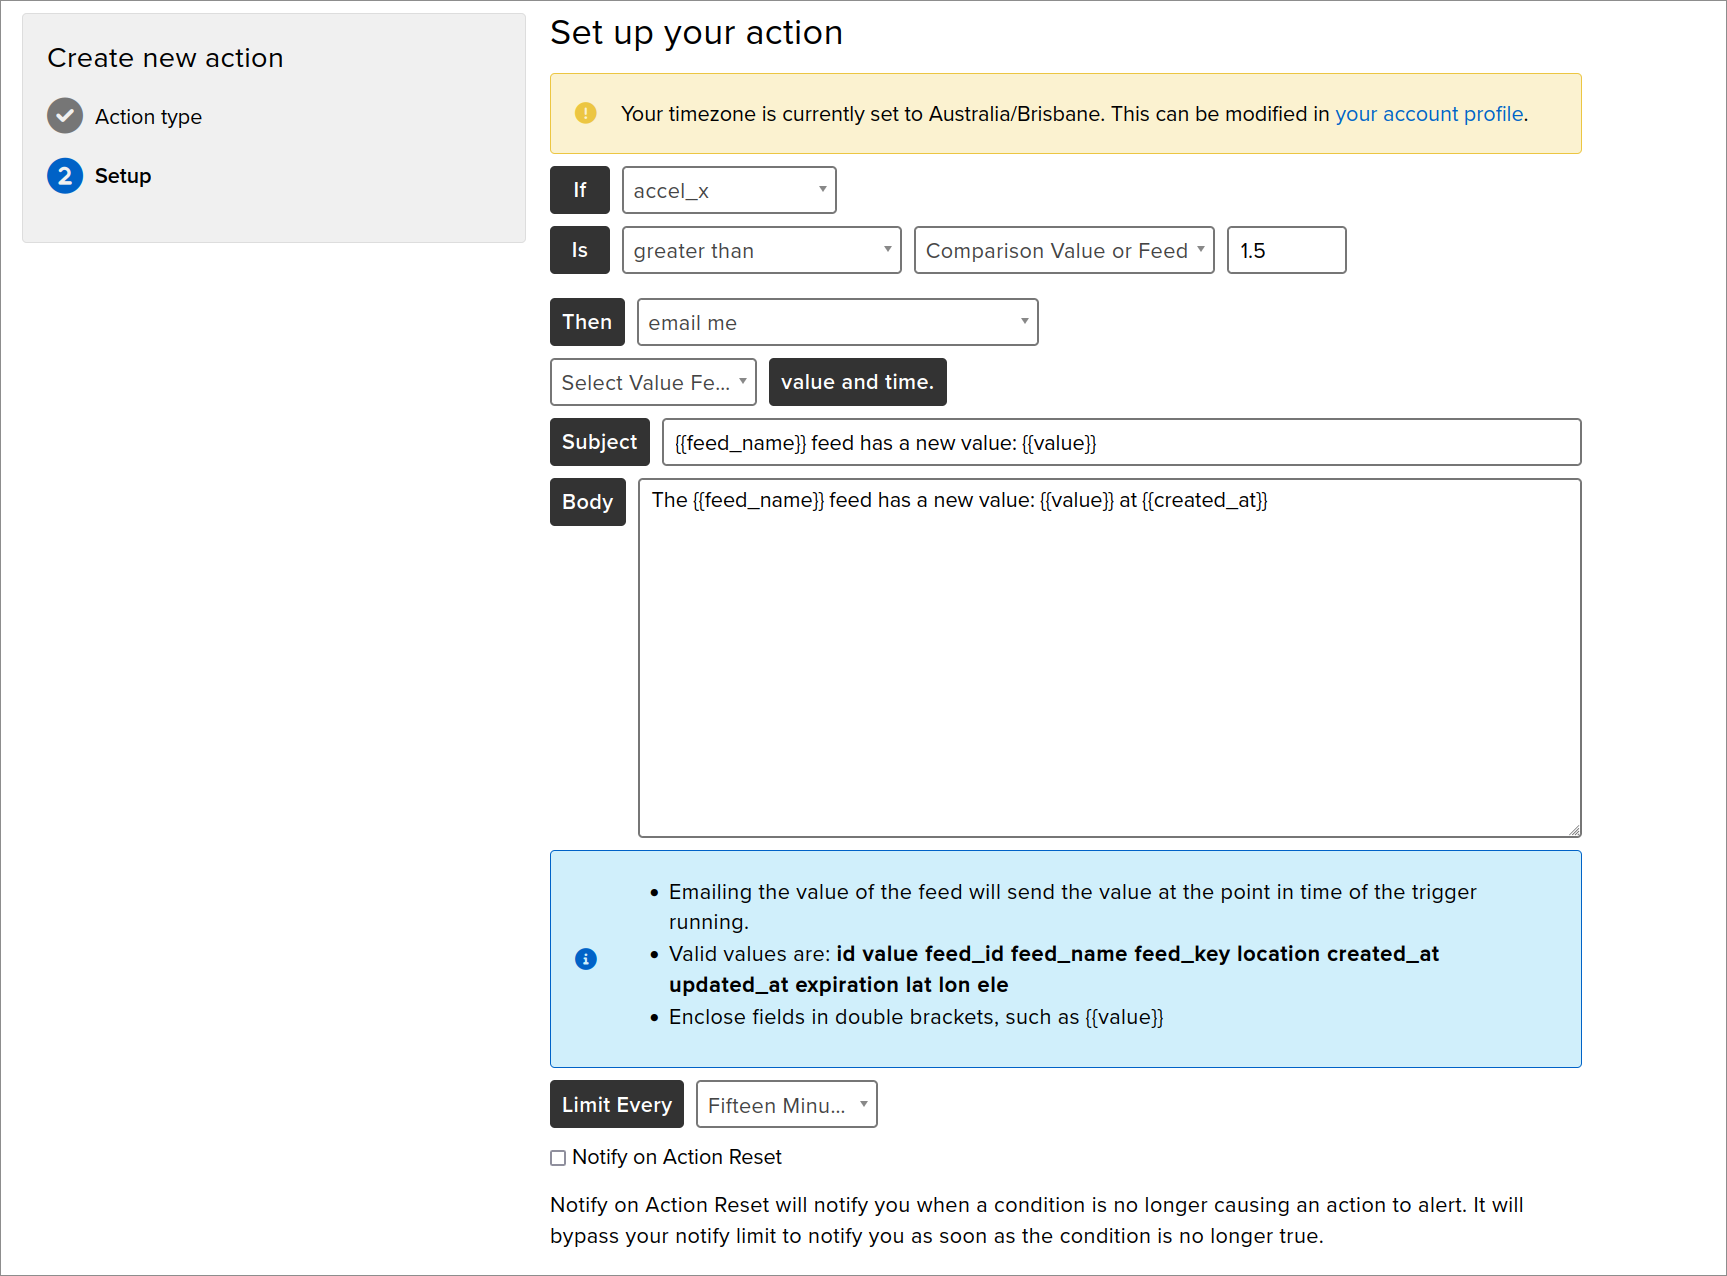Go to the Action type step
The width and height of the screenshot is (1727, 1276).
(148, 117)
